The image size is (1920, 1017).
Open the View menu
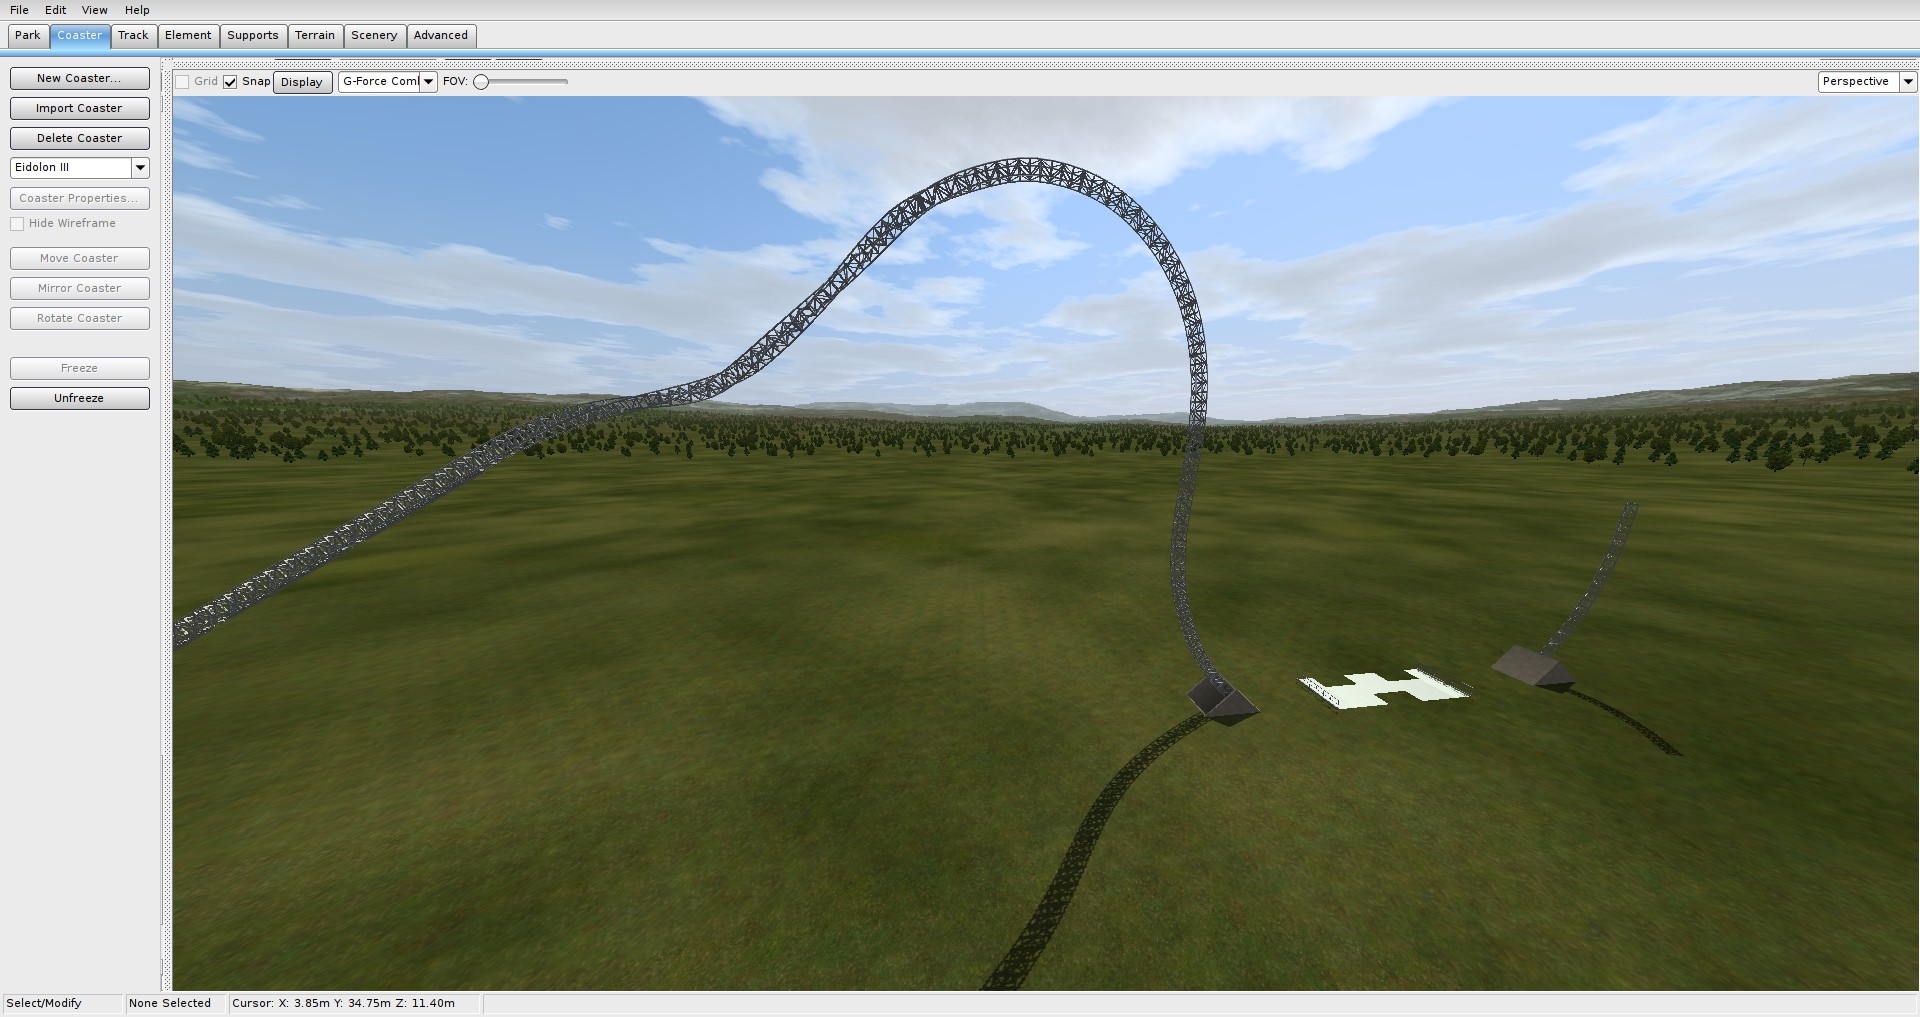pyautogui.click(x=95, y=10)
